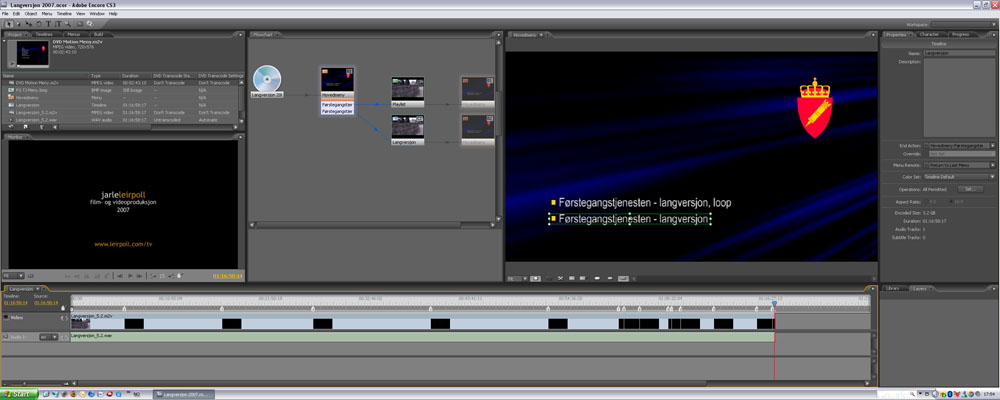Click the timeline playhead marker
1000x400 pixels.
(774, 304)
